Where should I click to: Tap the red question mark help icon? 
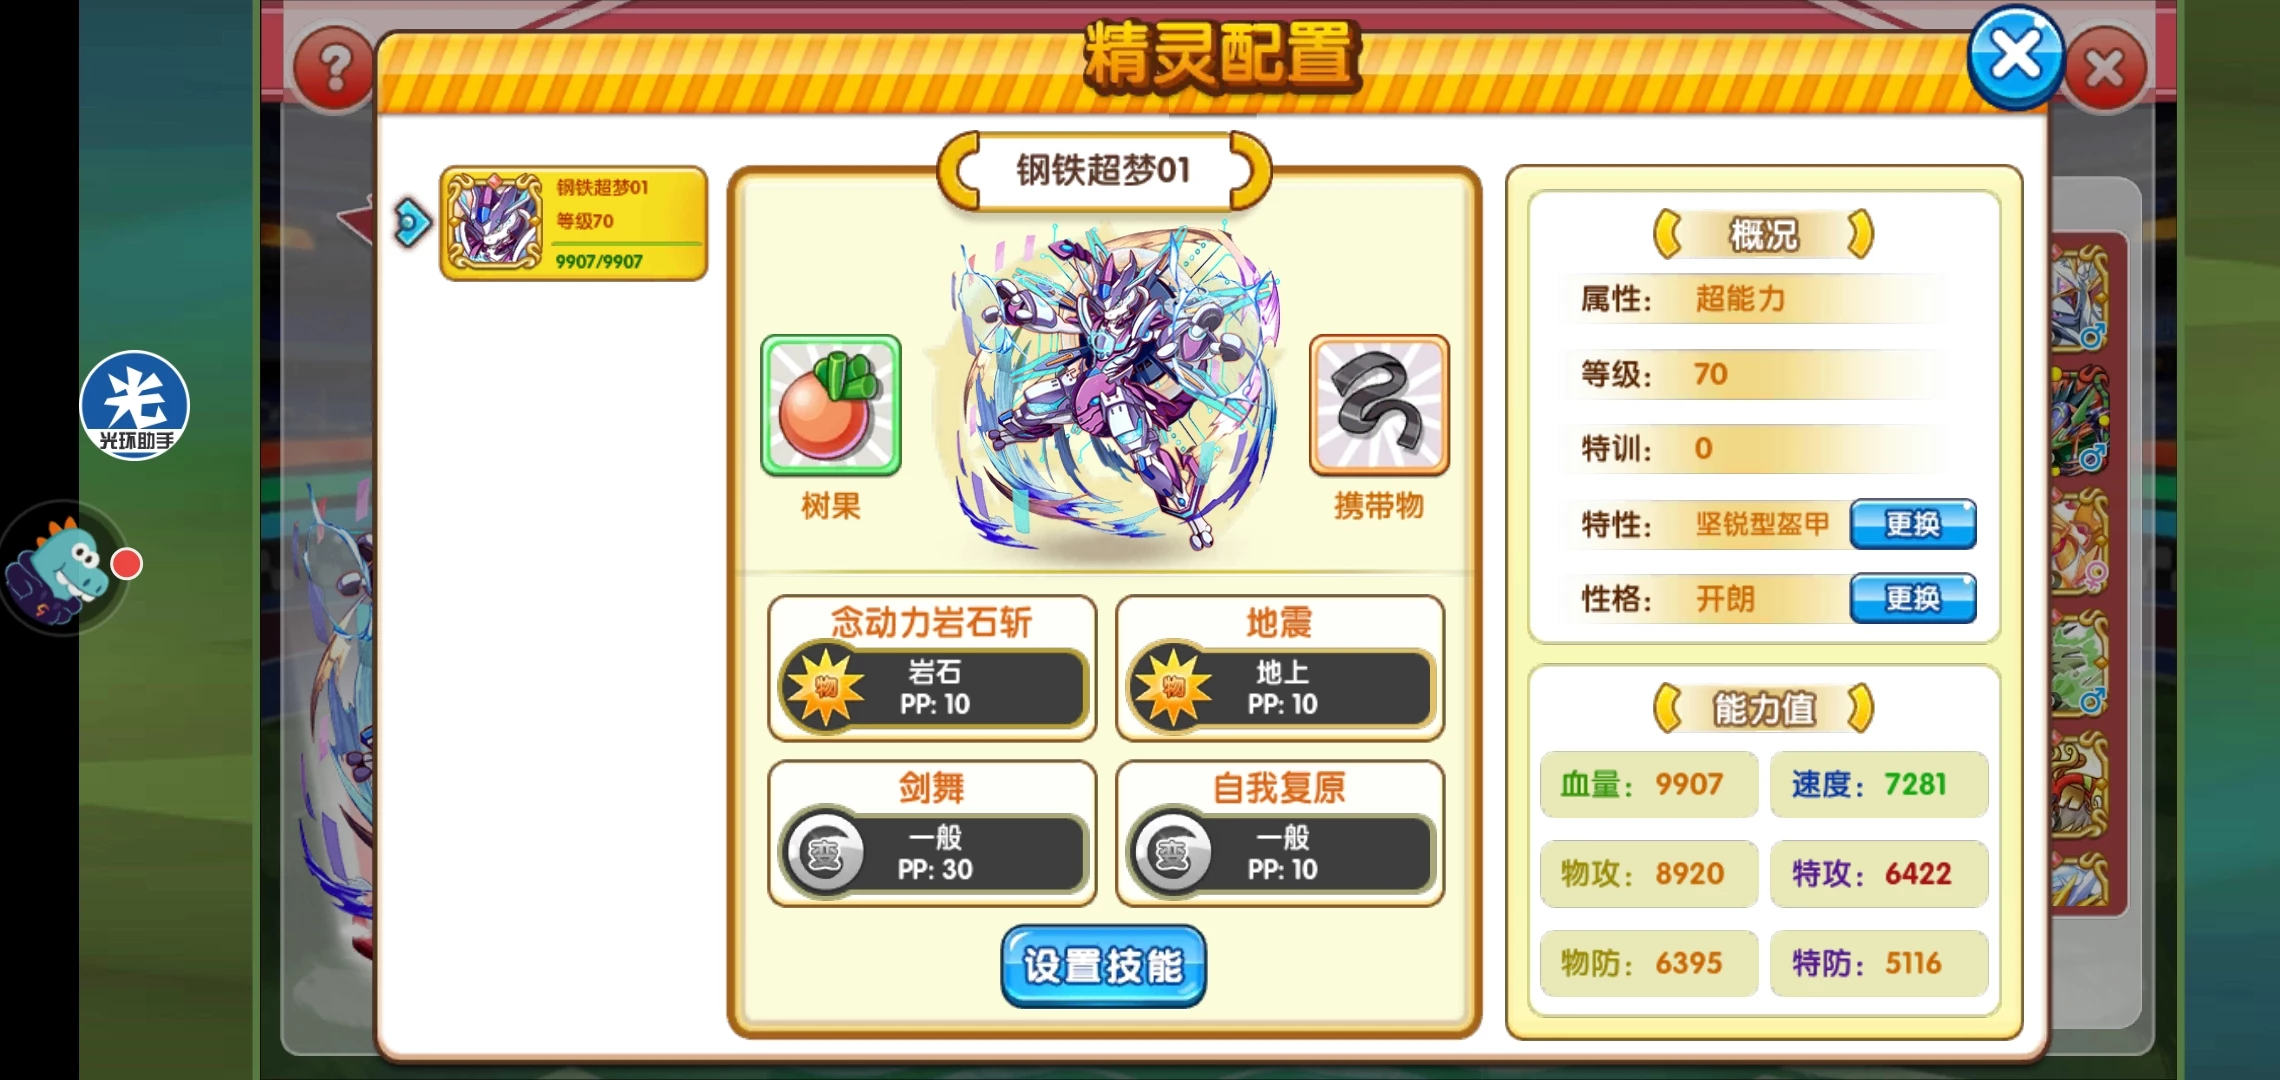pos(335,69)
